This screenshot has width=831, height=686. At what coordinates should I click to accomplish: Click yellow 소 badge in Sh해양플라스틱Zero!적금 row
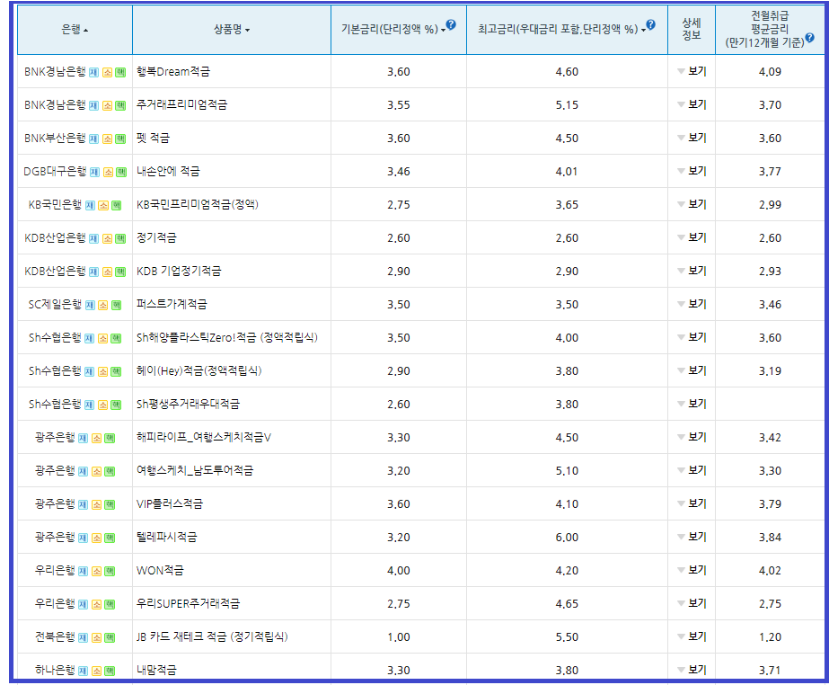(103, 339)
